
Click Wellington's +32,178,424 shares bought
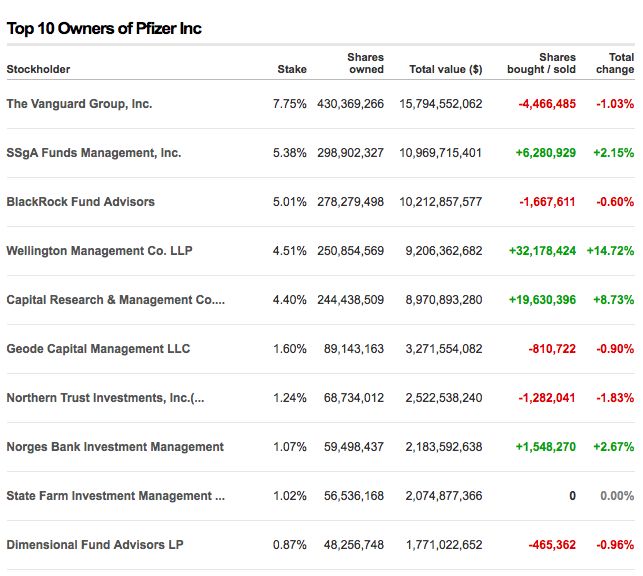543,251
